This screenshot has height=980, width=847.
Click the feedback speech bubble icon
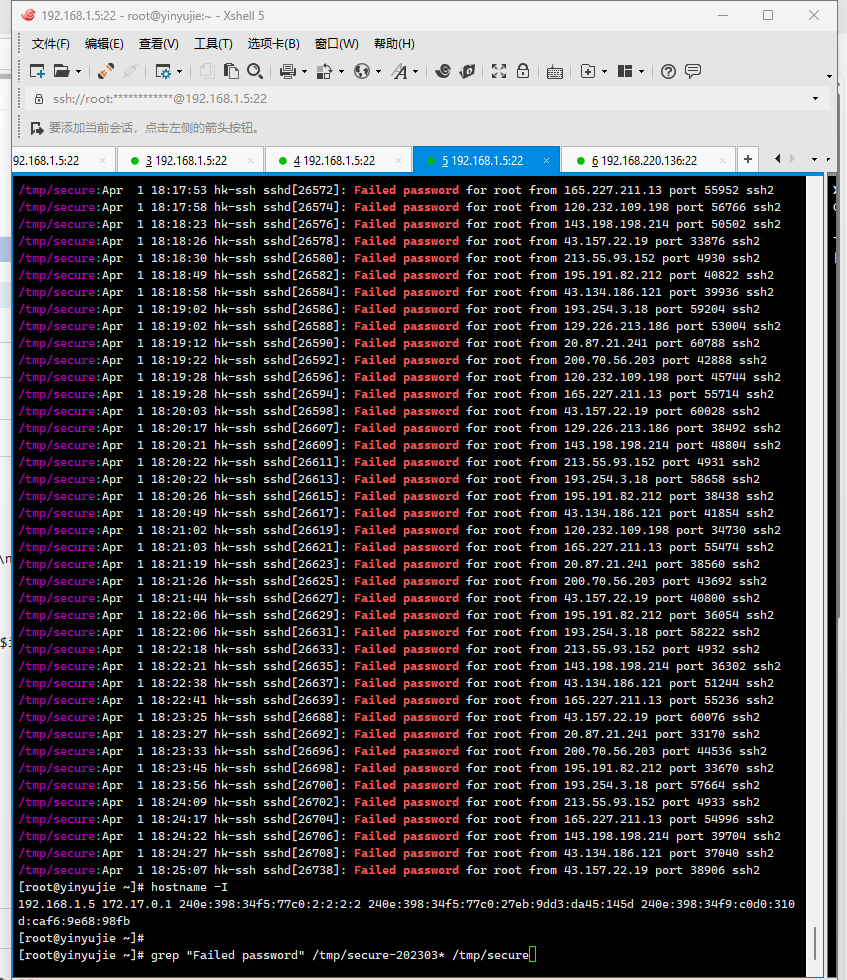[x=693, y=71]
